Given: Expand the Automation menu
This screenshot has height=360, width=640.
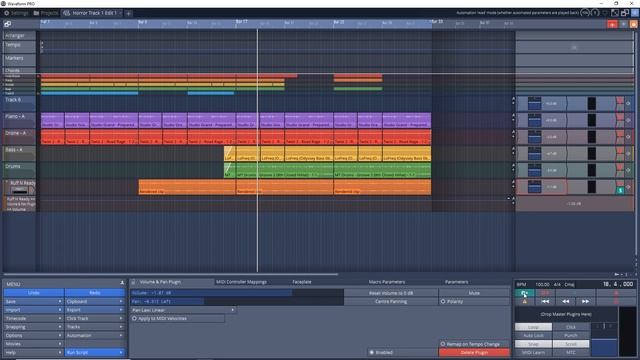Looking at the screenshot, I should coord(95,336).
